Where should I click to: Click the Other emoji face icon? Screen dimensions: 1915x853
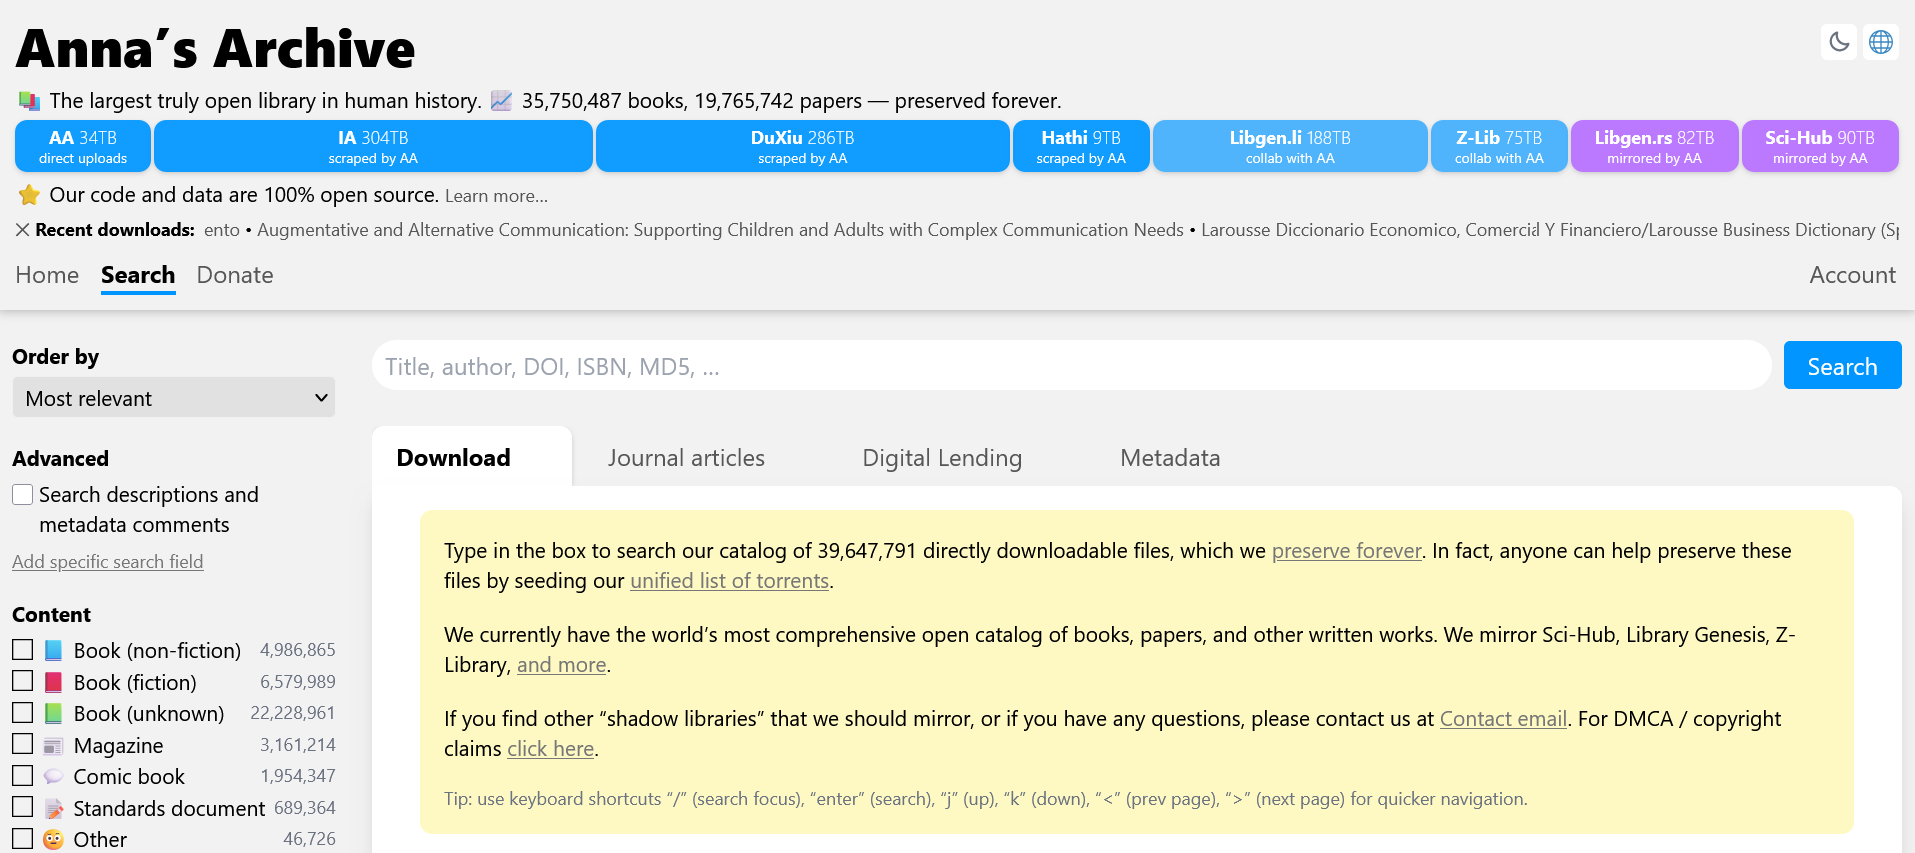[x=54, y=840]
